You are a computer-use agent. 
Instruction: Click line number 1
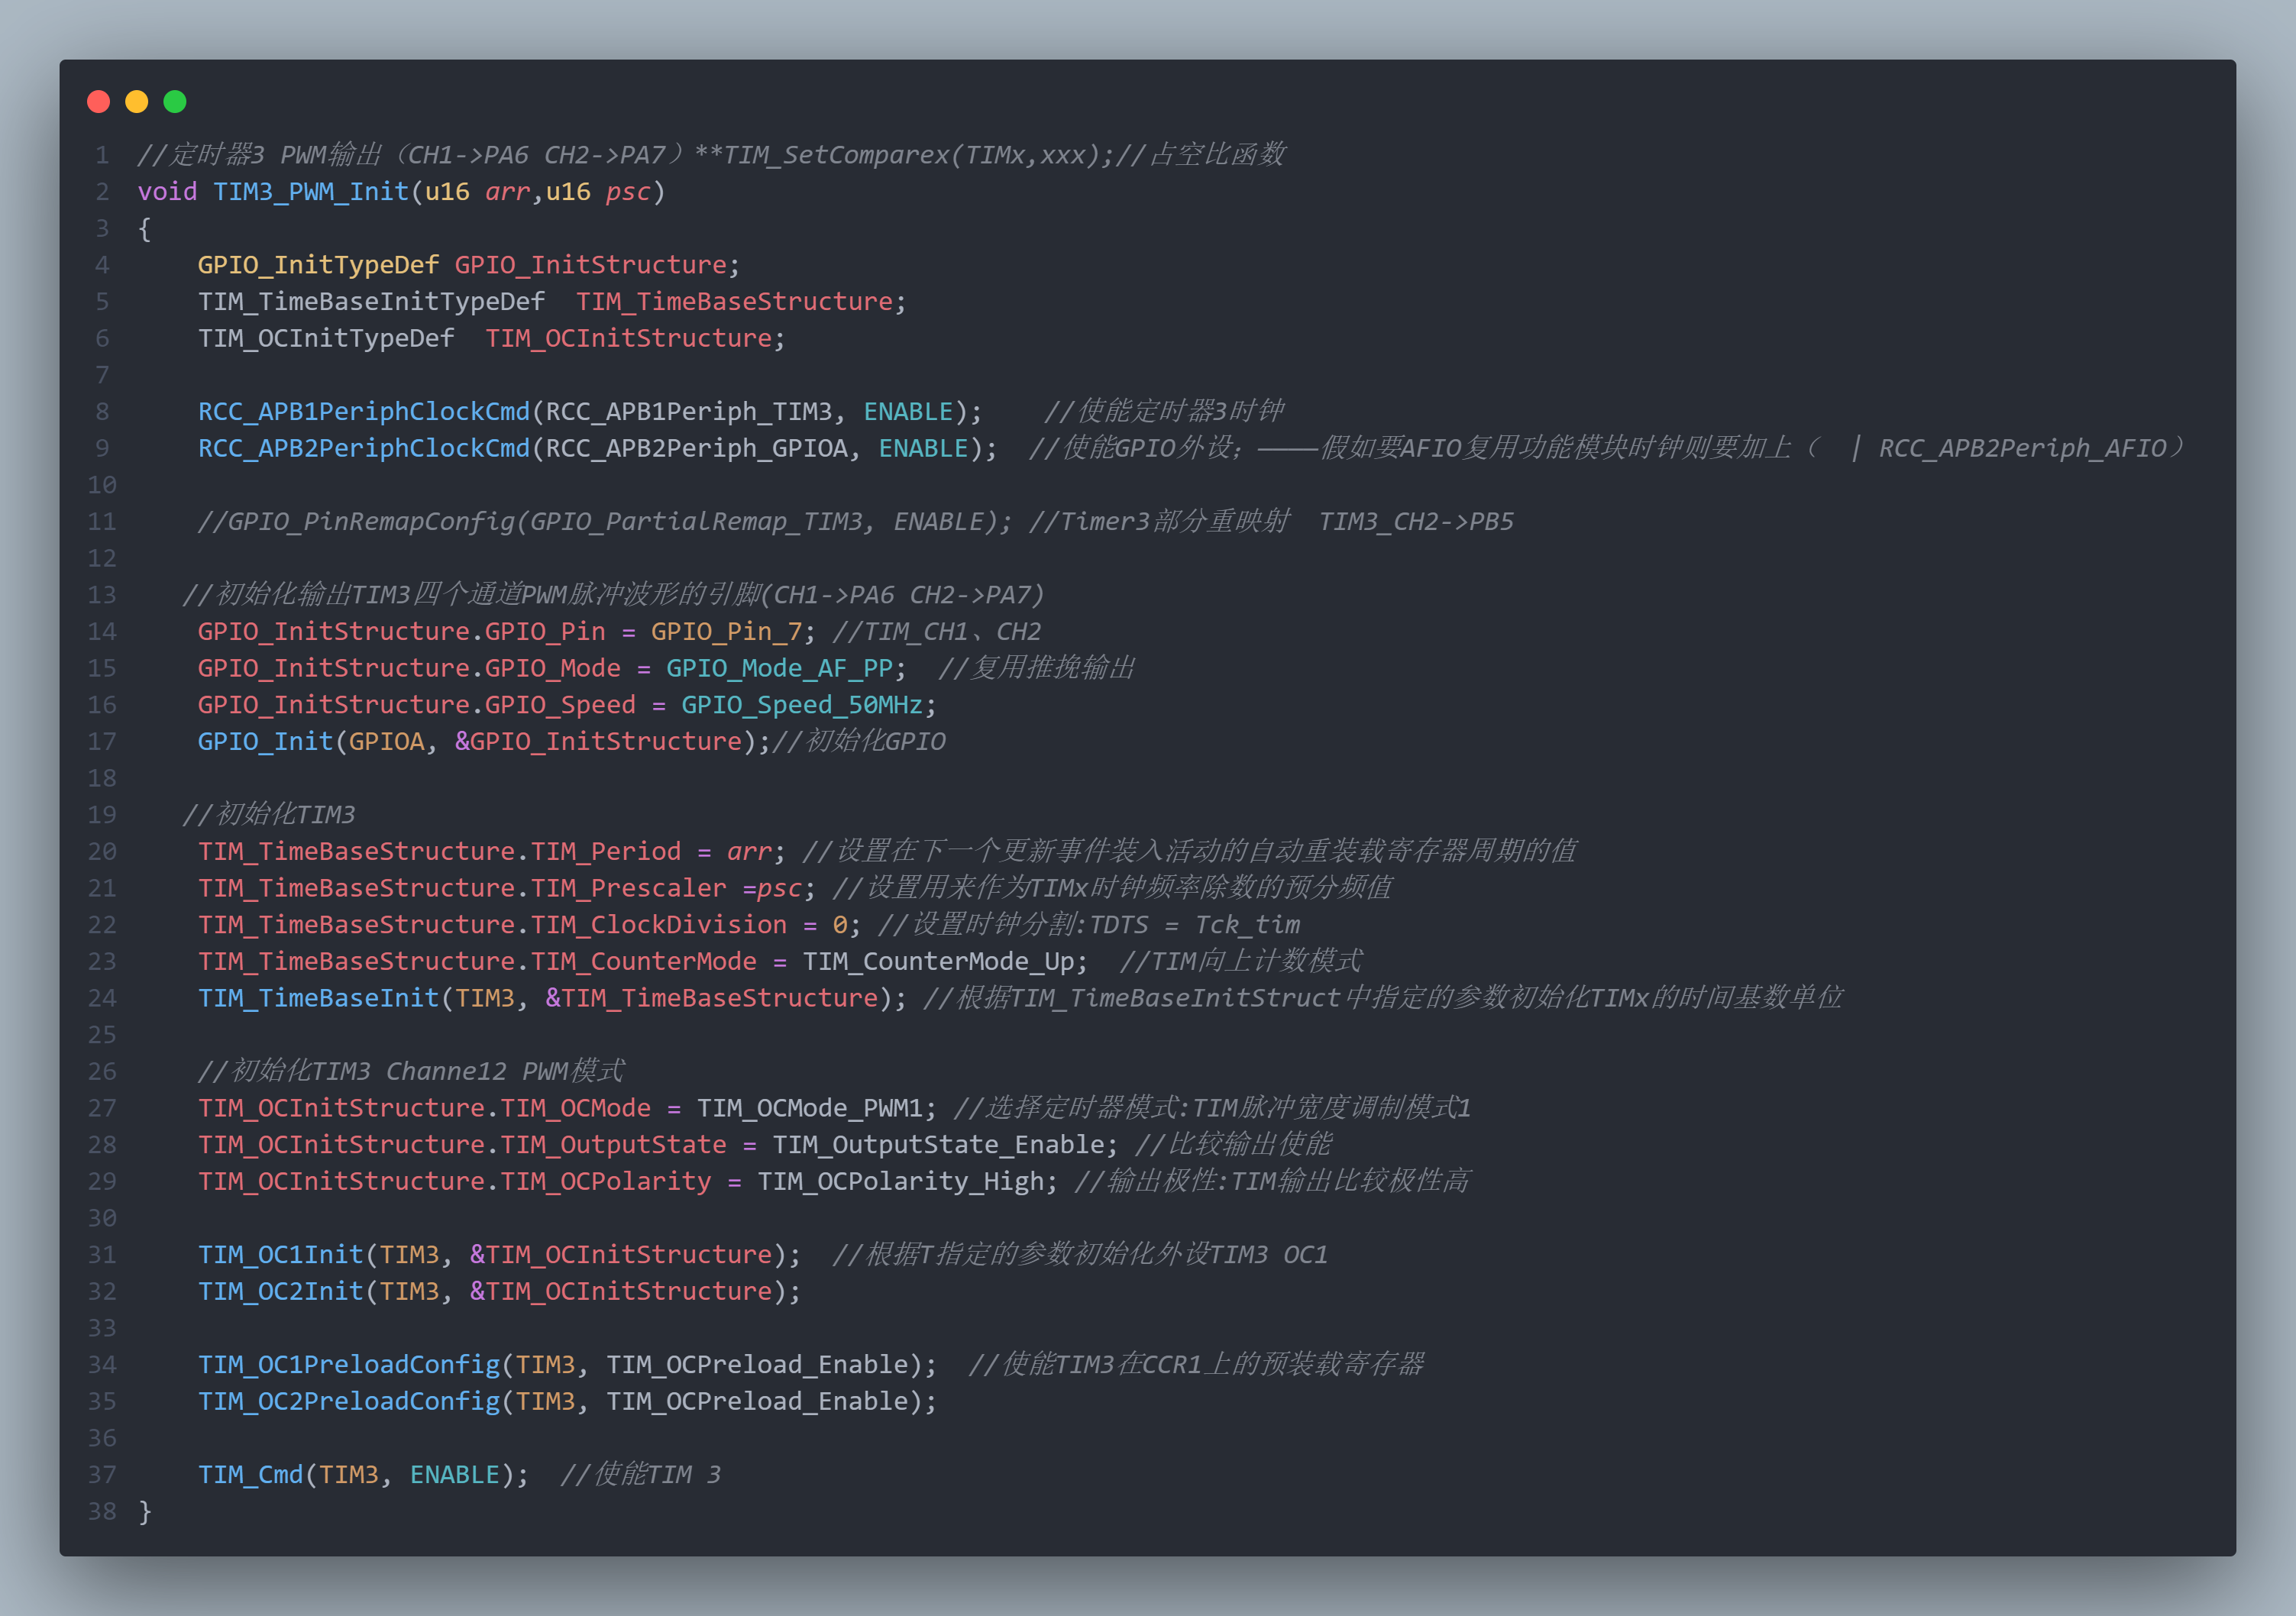[102, 155]
